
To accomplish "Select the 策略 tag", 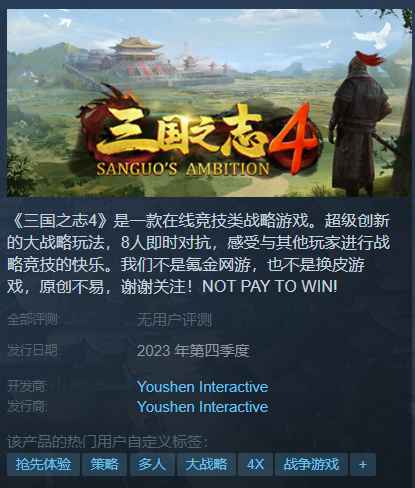I will click(104, 464).
